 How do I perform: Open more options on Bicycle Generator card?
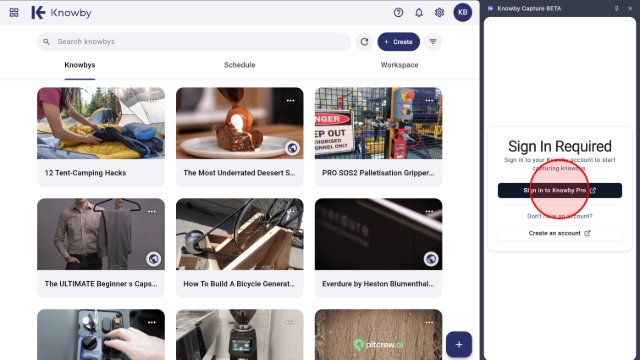(x=290, y=211)
